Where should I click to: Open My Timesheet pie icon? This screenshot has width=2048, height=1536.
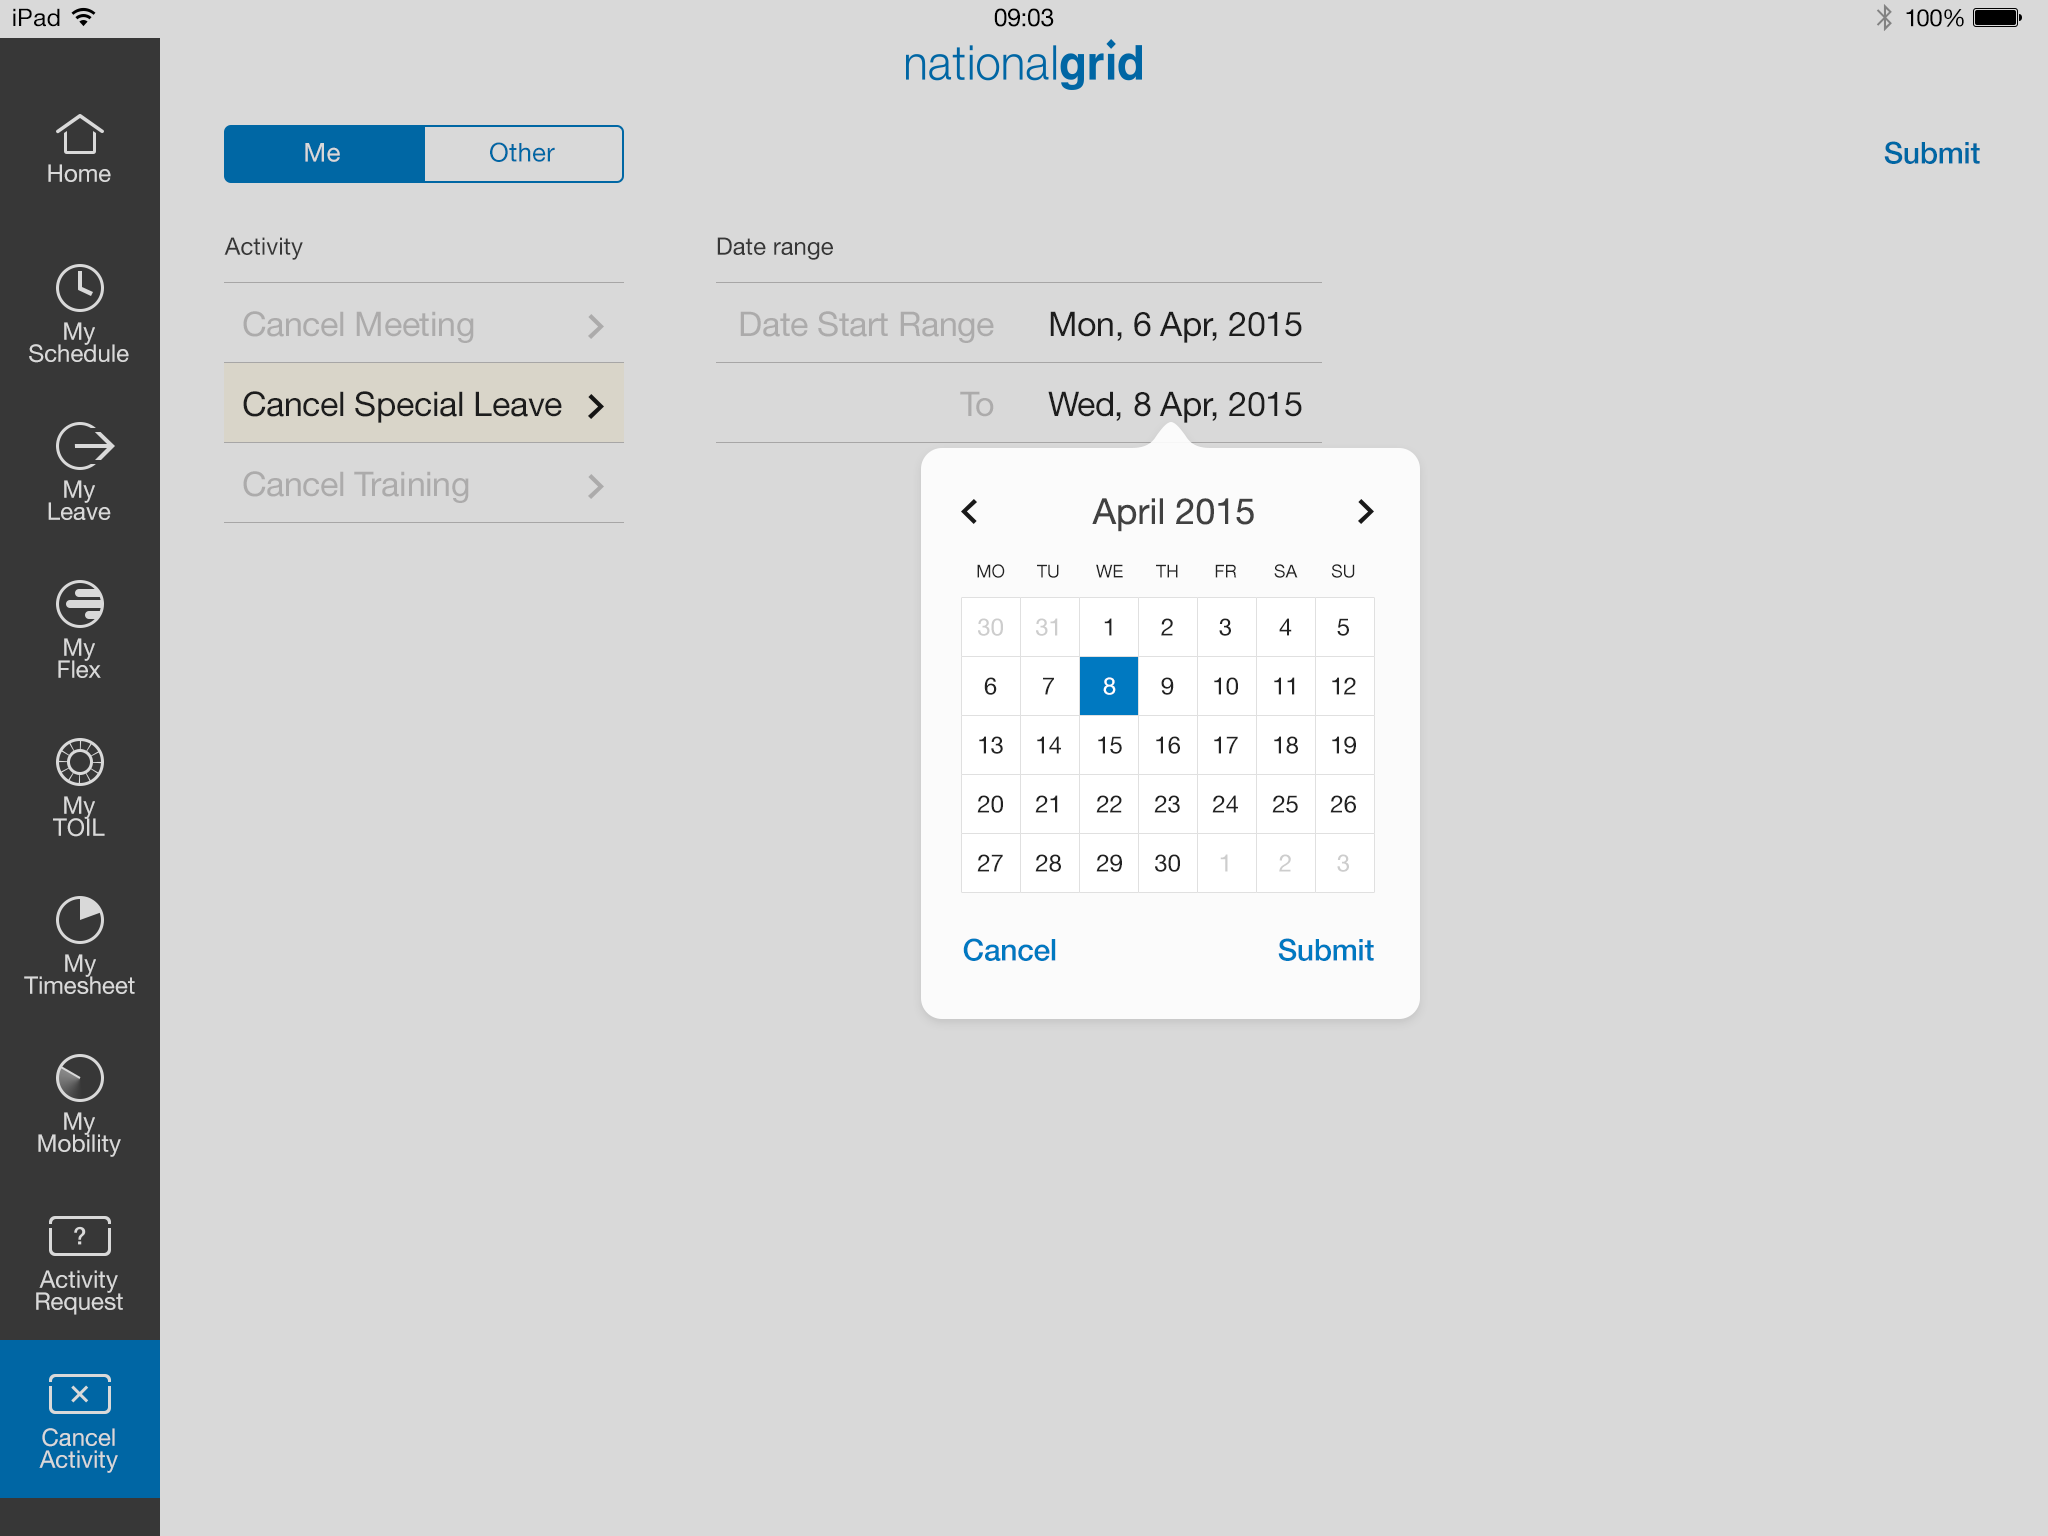(79, 945)
